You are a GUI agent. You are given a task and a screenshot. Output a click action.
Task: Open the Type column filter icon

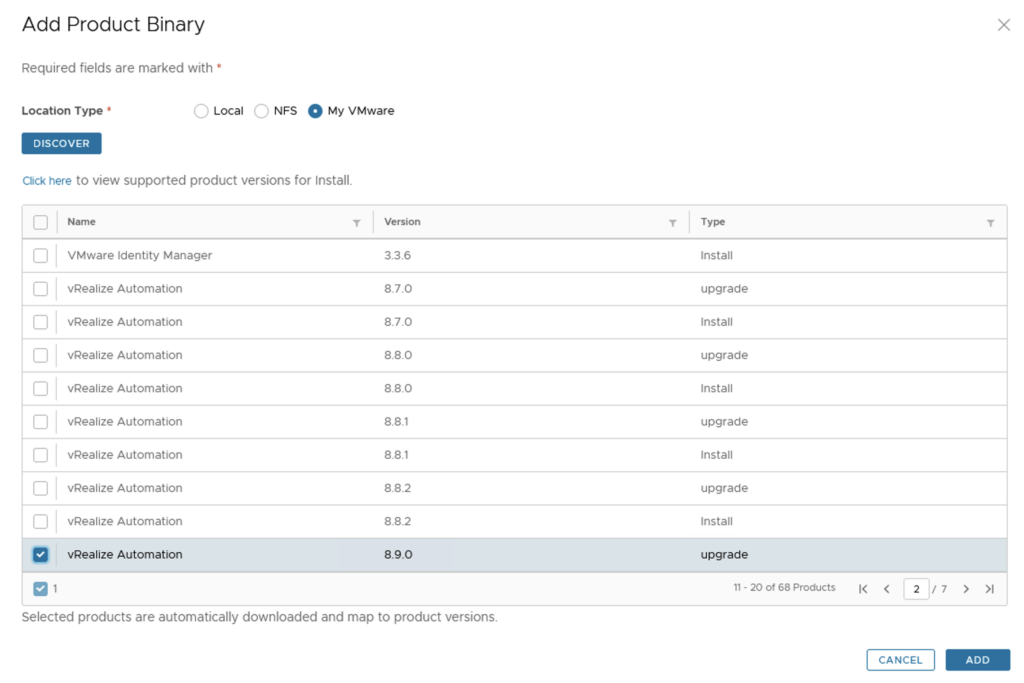[990, 223]
